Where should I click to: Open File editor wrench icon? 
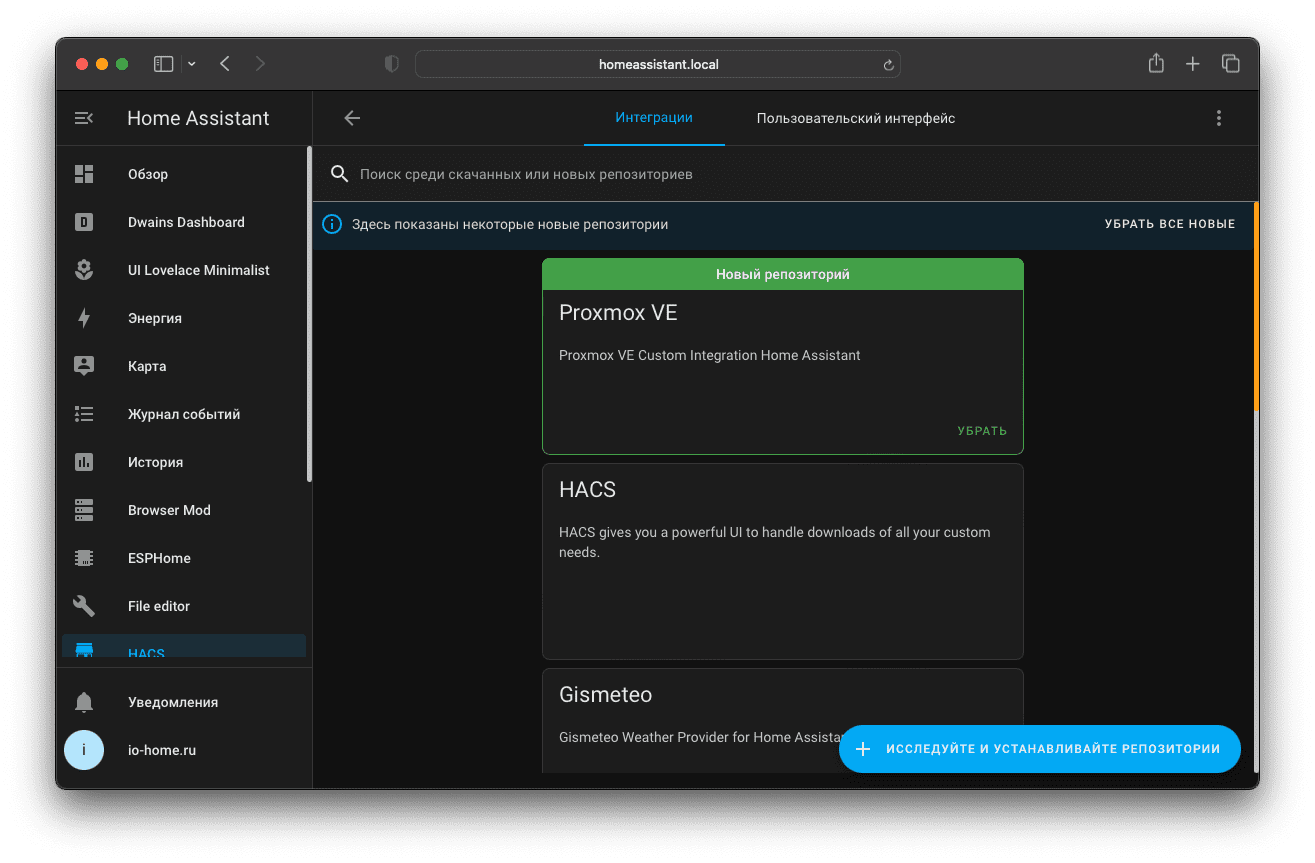click(84, 606)
